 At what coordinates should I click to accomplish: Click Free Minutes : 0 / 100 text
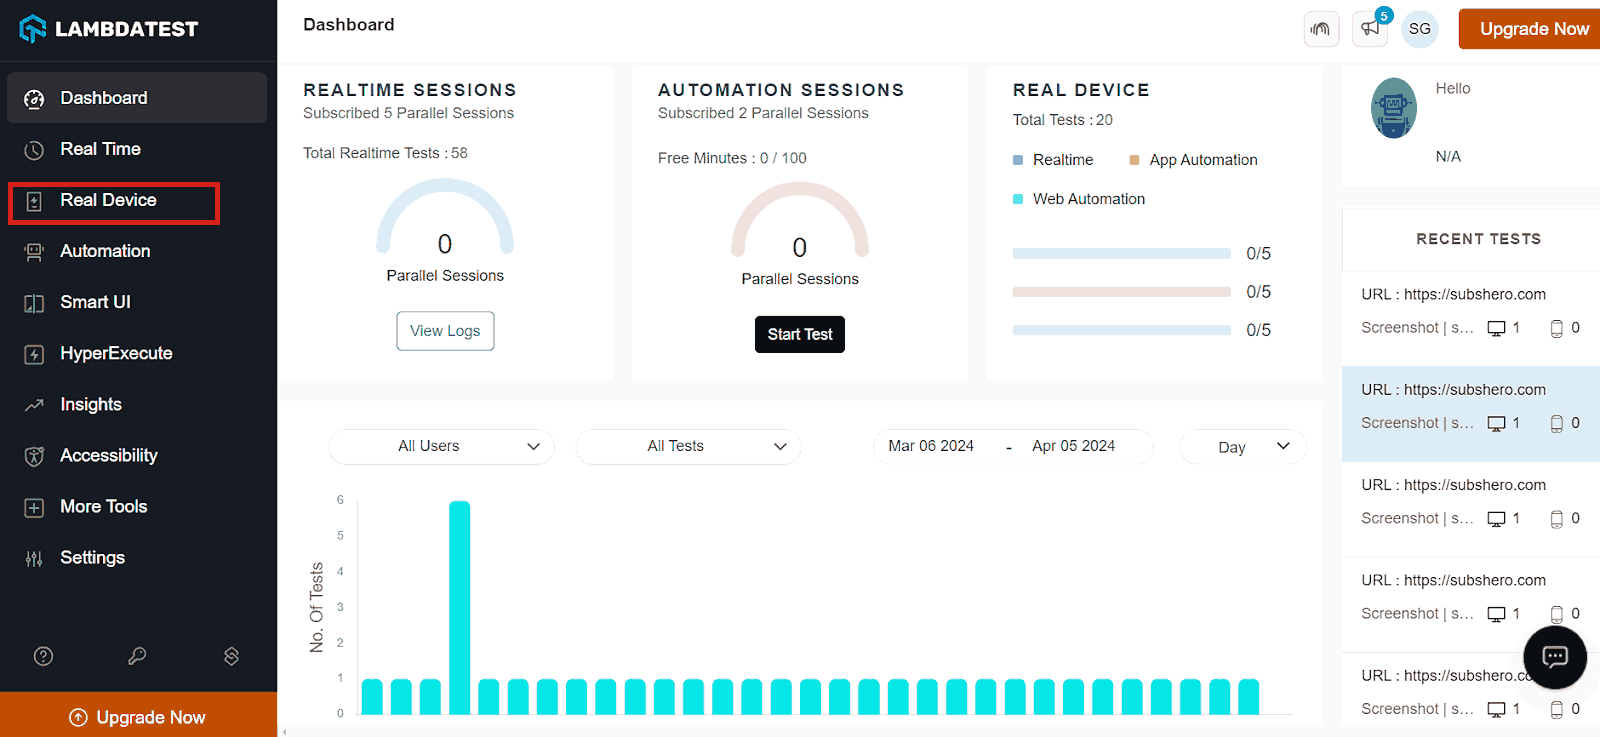coord(732,158)
